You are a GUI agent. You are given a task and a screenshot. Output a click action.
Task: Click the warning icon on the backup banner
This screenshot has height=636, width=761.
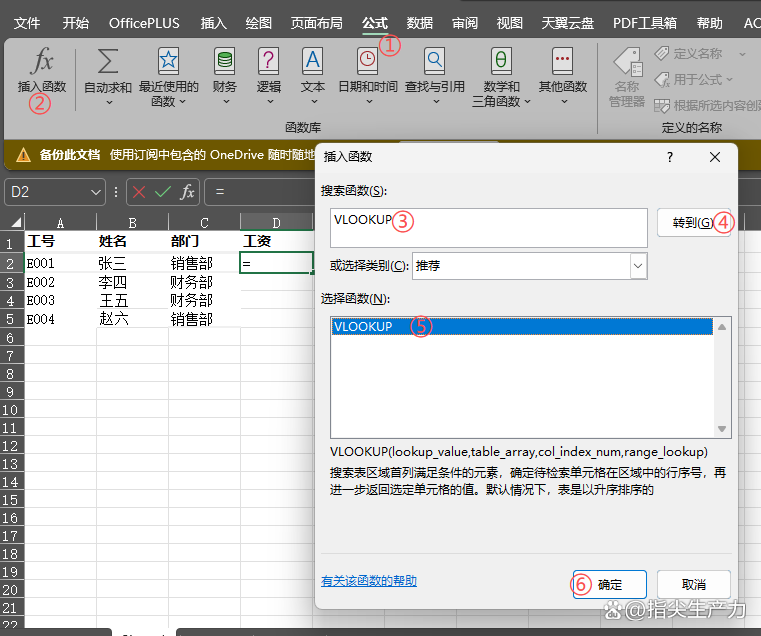point(23,155)
